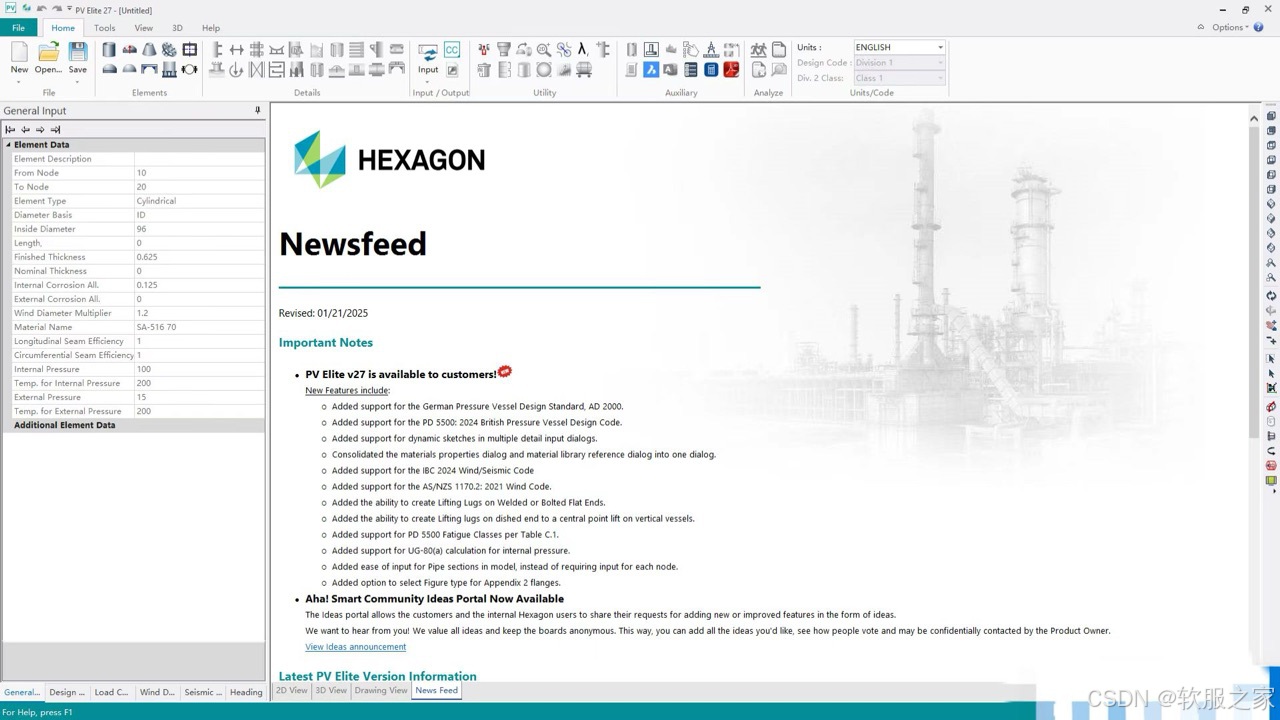The image size is (1280, 720).
Task: Click the first icon in the Analyze group
Action: click(x=759, y=50)
